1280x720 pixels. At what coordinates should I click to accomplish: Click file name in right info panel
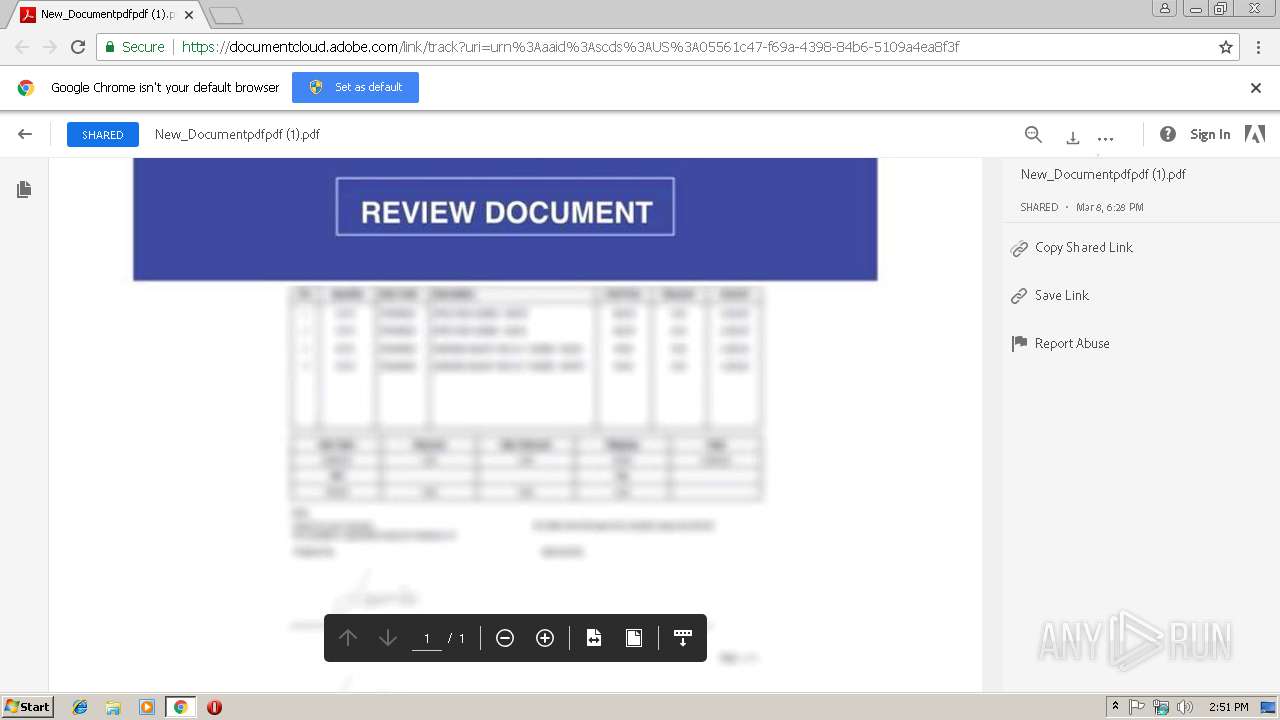(1103, 174)
